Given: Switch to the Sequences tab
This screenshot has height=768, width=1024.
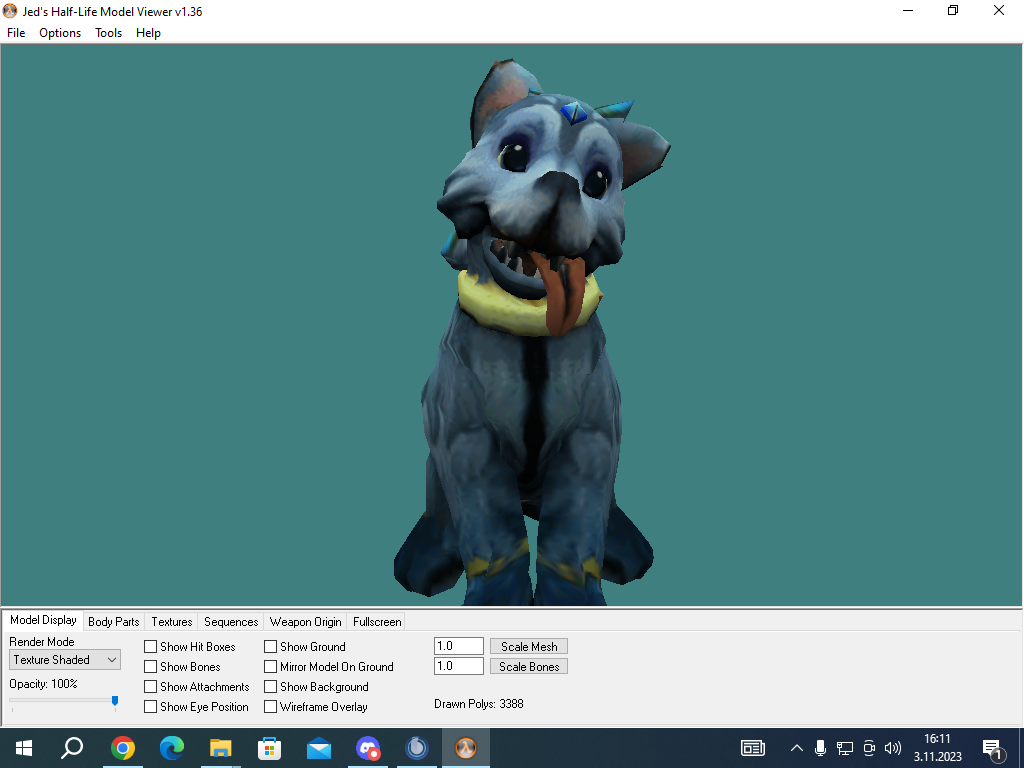Looking at the screenshot, I should 231,622.
